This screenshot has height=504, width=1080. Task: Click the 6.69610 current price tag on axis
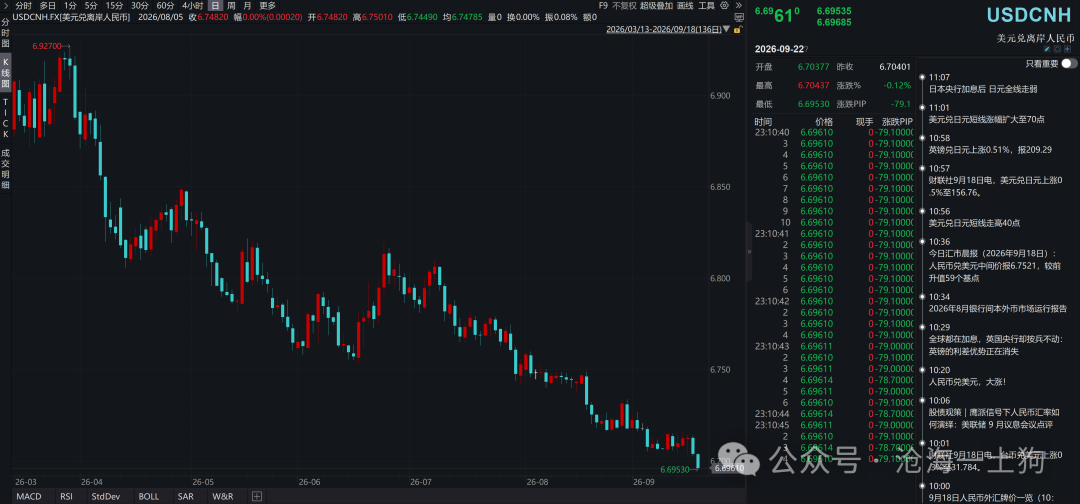(728, 468)
